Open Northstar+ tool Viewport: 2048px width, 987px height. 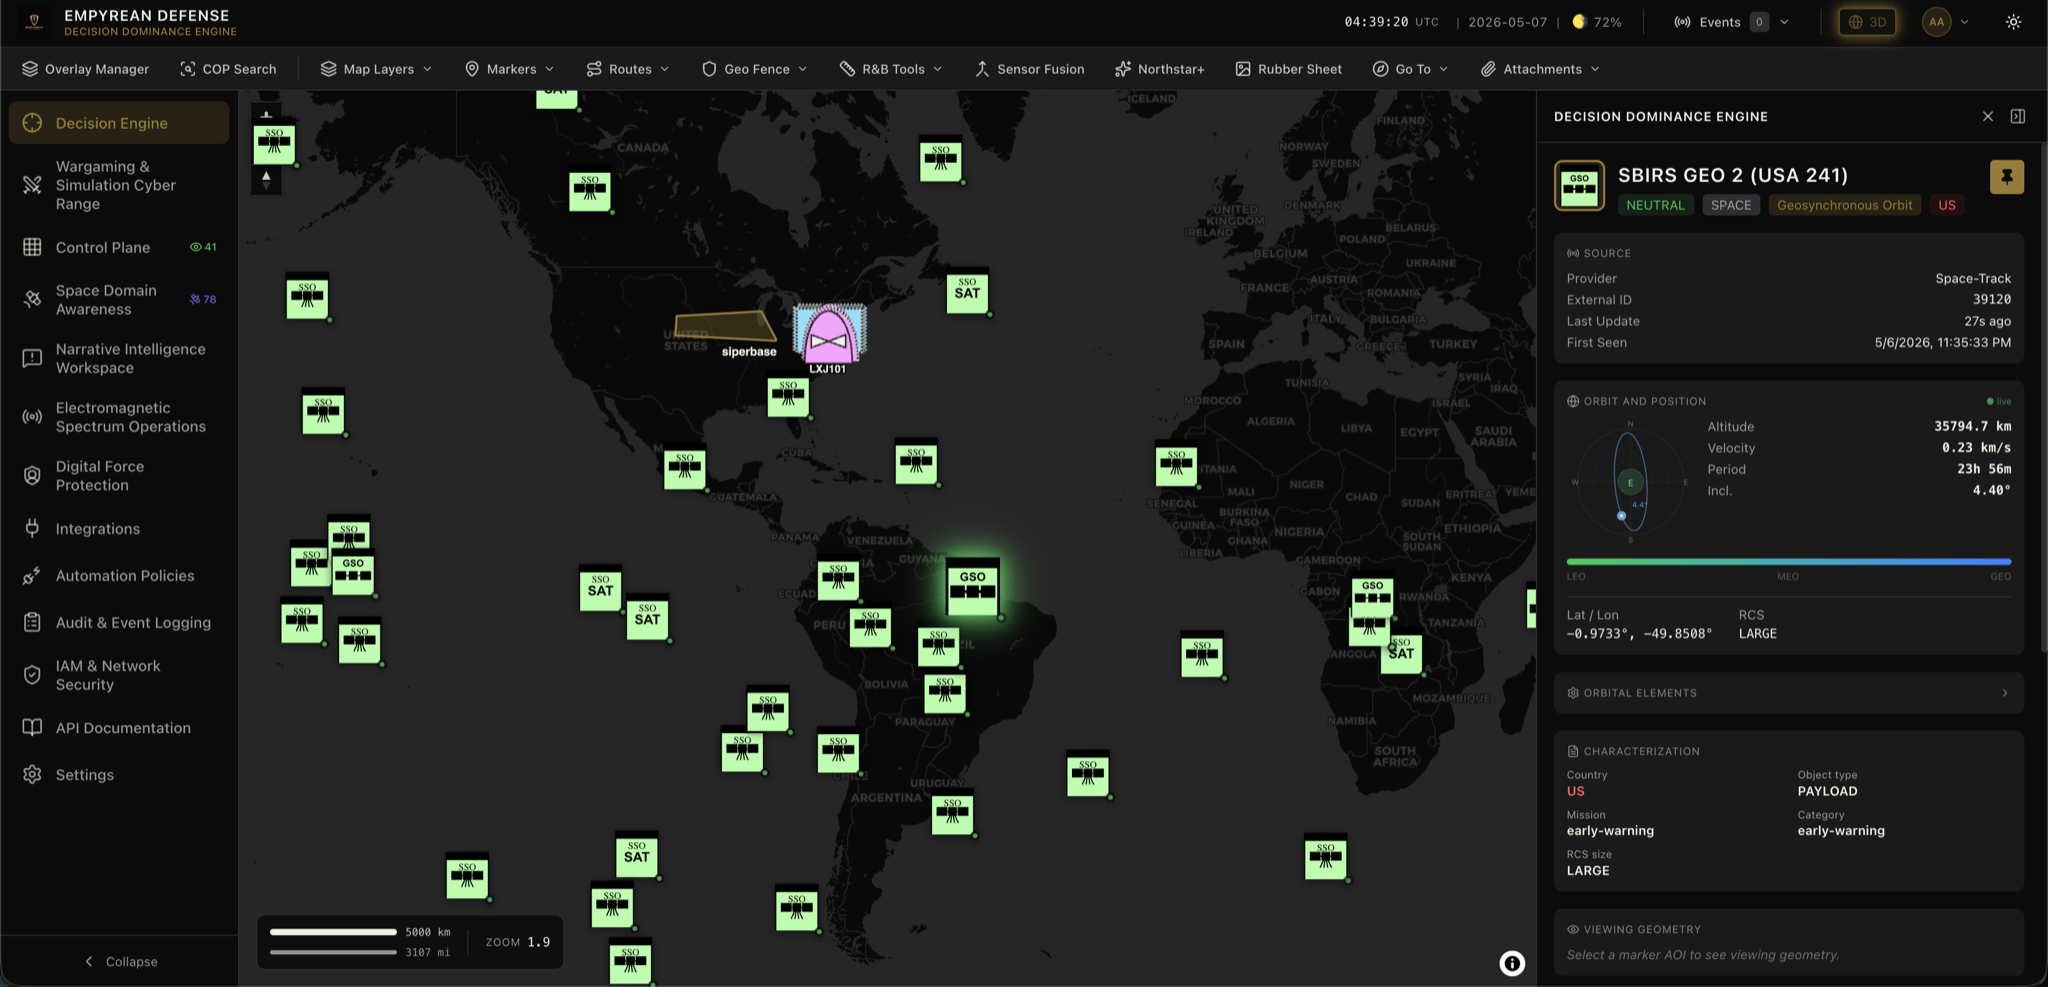[x=1160, y=69]
